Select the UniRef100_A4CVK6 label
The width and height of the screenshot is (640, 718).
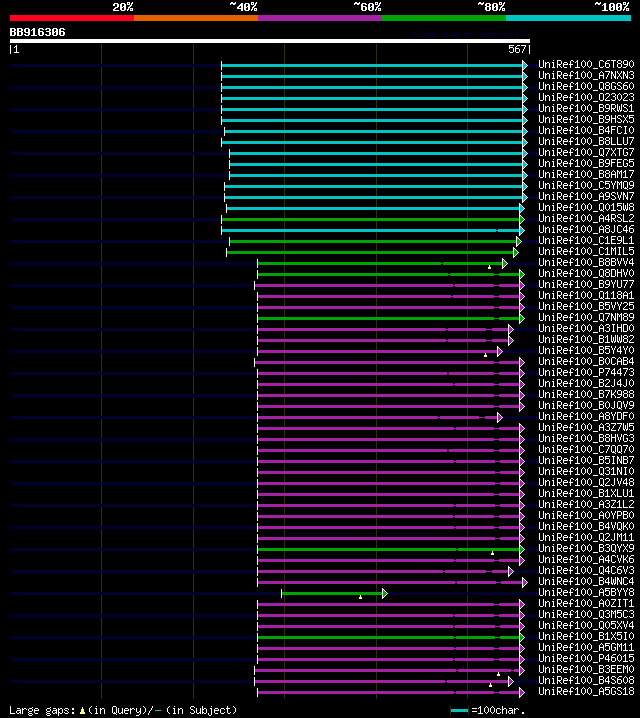tap(586, 560)
